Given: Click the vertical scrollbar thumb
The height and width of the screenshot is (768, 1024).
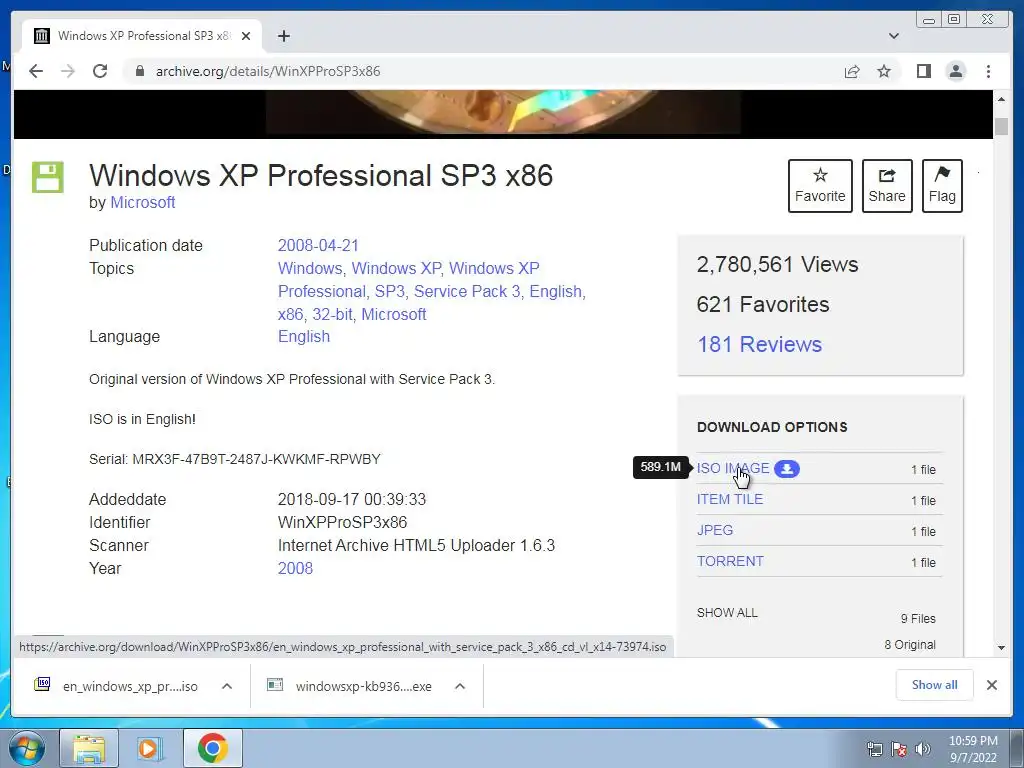Looking at the screenshot, I should (x=1001, y=126).
